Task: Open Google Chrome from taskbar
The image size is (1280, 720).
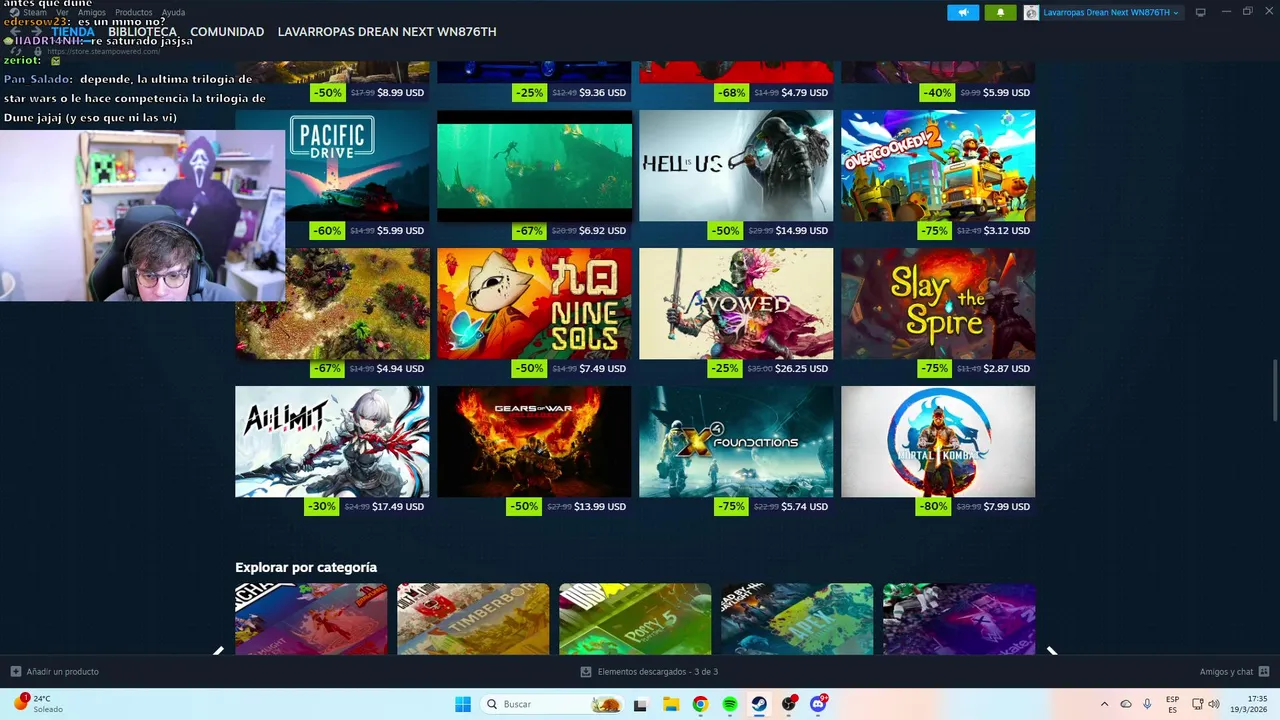Action: (x=700, y=704)
